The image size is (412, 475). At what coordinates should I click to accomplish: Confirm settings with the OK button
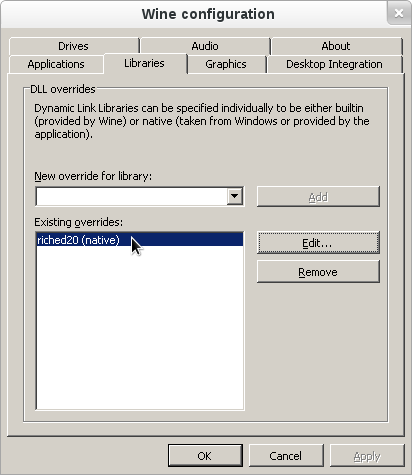205,456
